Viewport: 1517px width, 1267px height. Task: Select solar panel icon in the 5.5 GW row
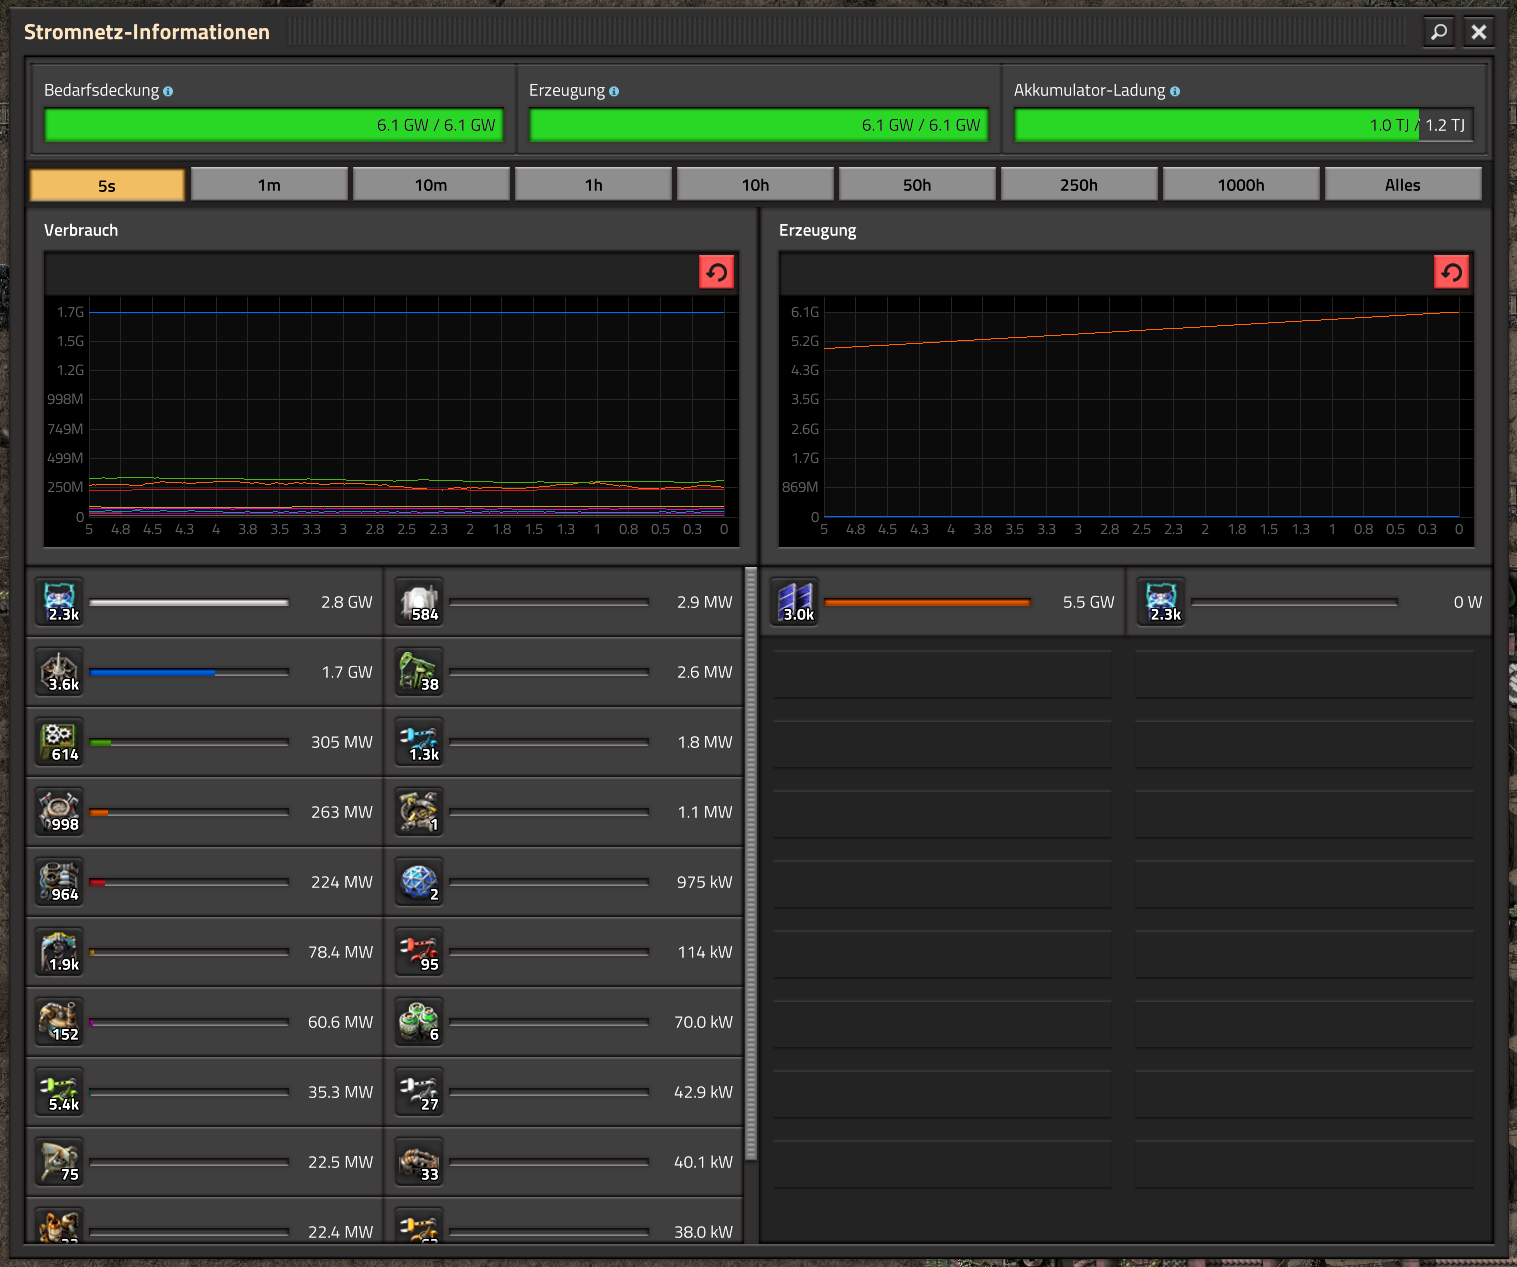[796, 602]
